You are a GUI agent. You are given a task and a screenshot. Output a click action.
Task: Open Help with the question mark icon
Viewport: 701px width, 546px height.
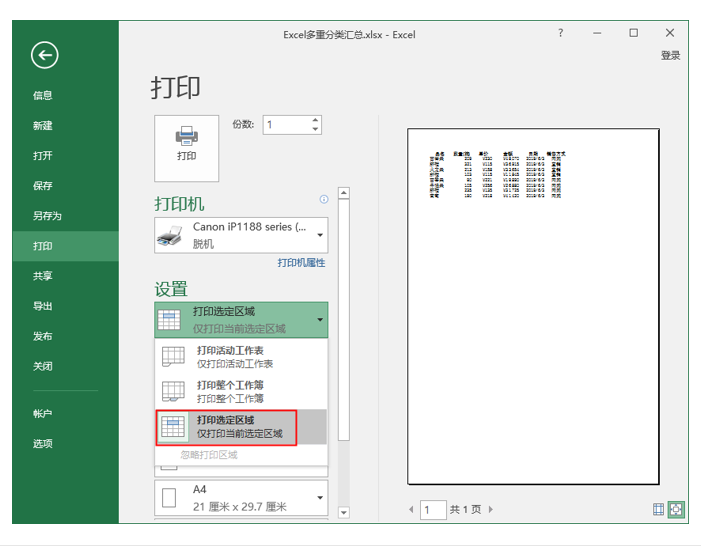point(561,33)
